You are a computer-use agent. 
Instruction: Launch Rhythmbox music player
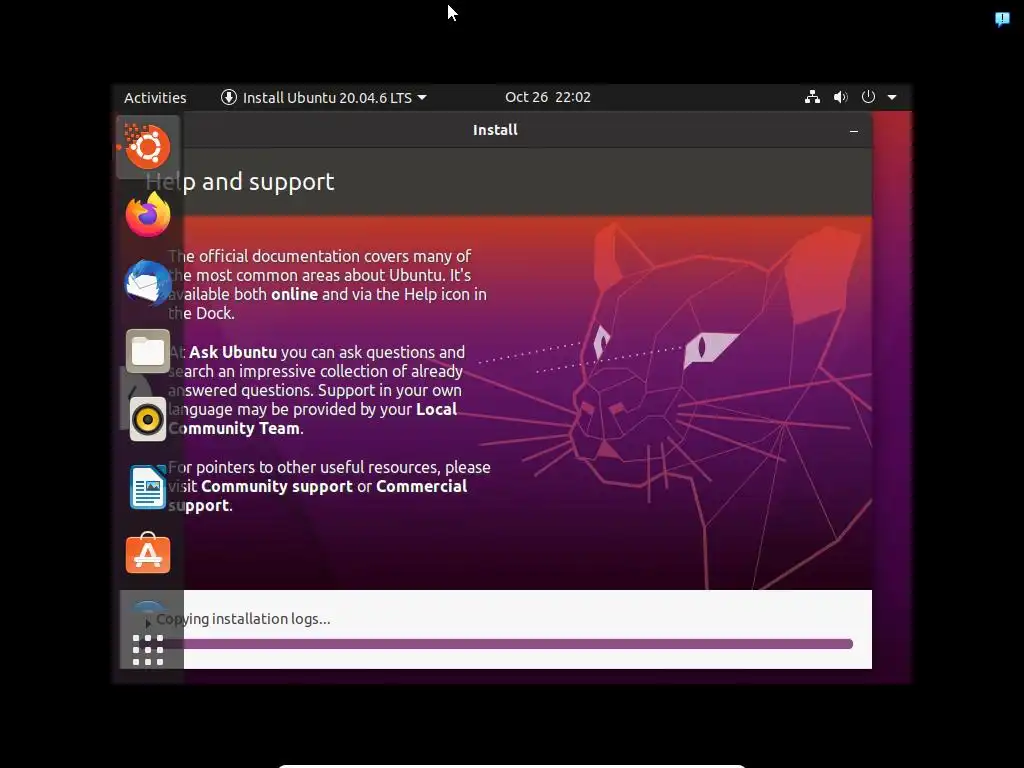(x=148, y=419)
